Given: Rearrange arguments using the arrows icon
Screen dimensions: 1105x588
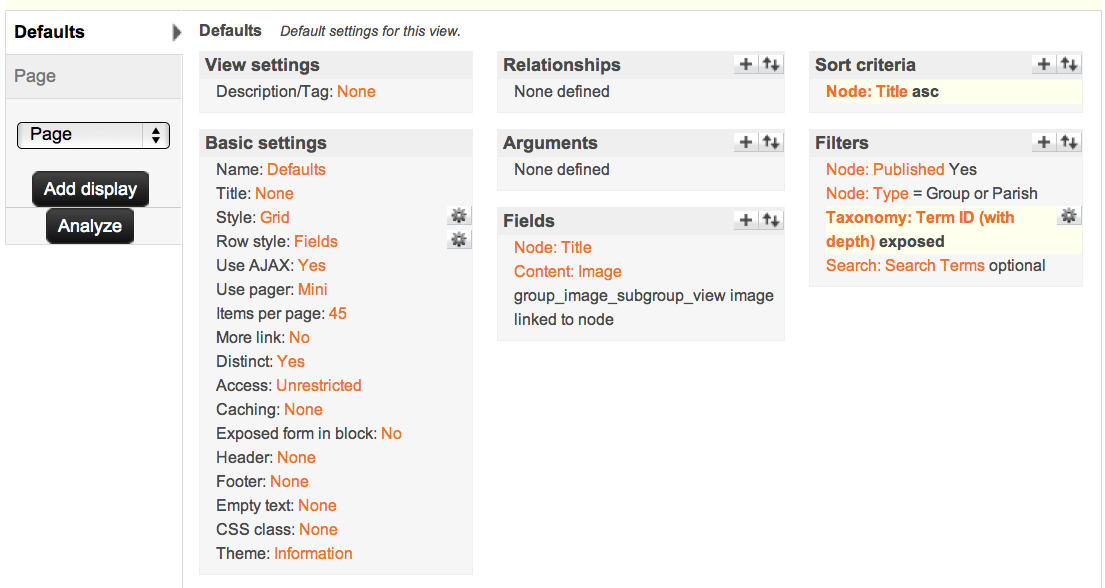Looking at the screenshot, I should click(771, 143).
